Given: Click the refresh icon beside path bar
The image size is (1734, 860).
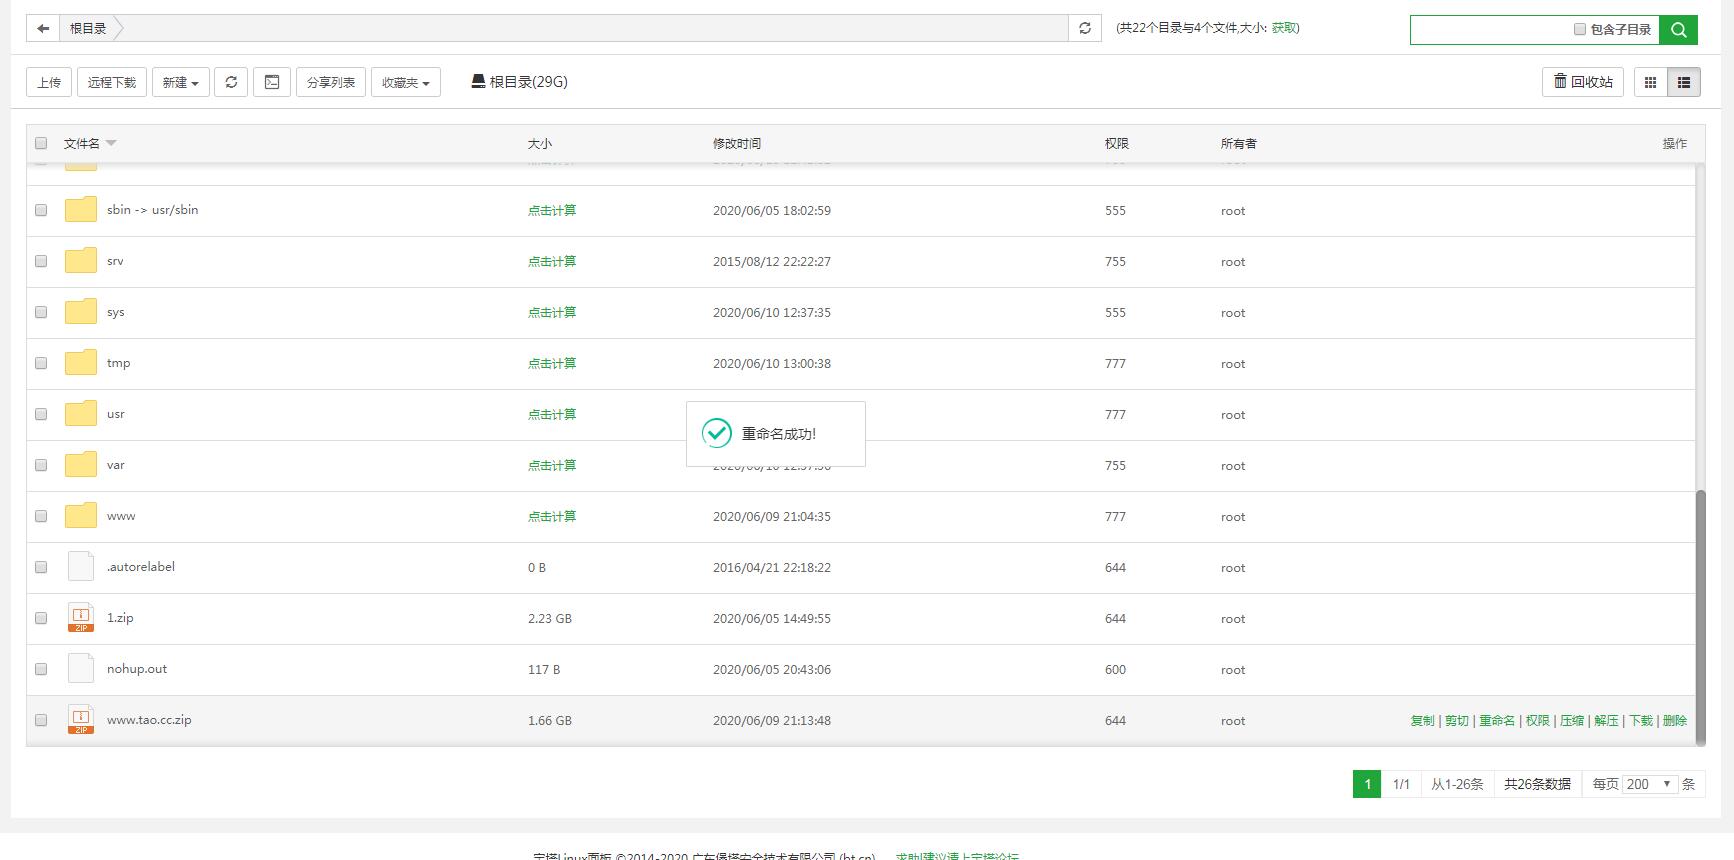Looking at the screenshot, I should coord(1085,29).
